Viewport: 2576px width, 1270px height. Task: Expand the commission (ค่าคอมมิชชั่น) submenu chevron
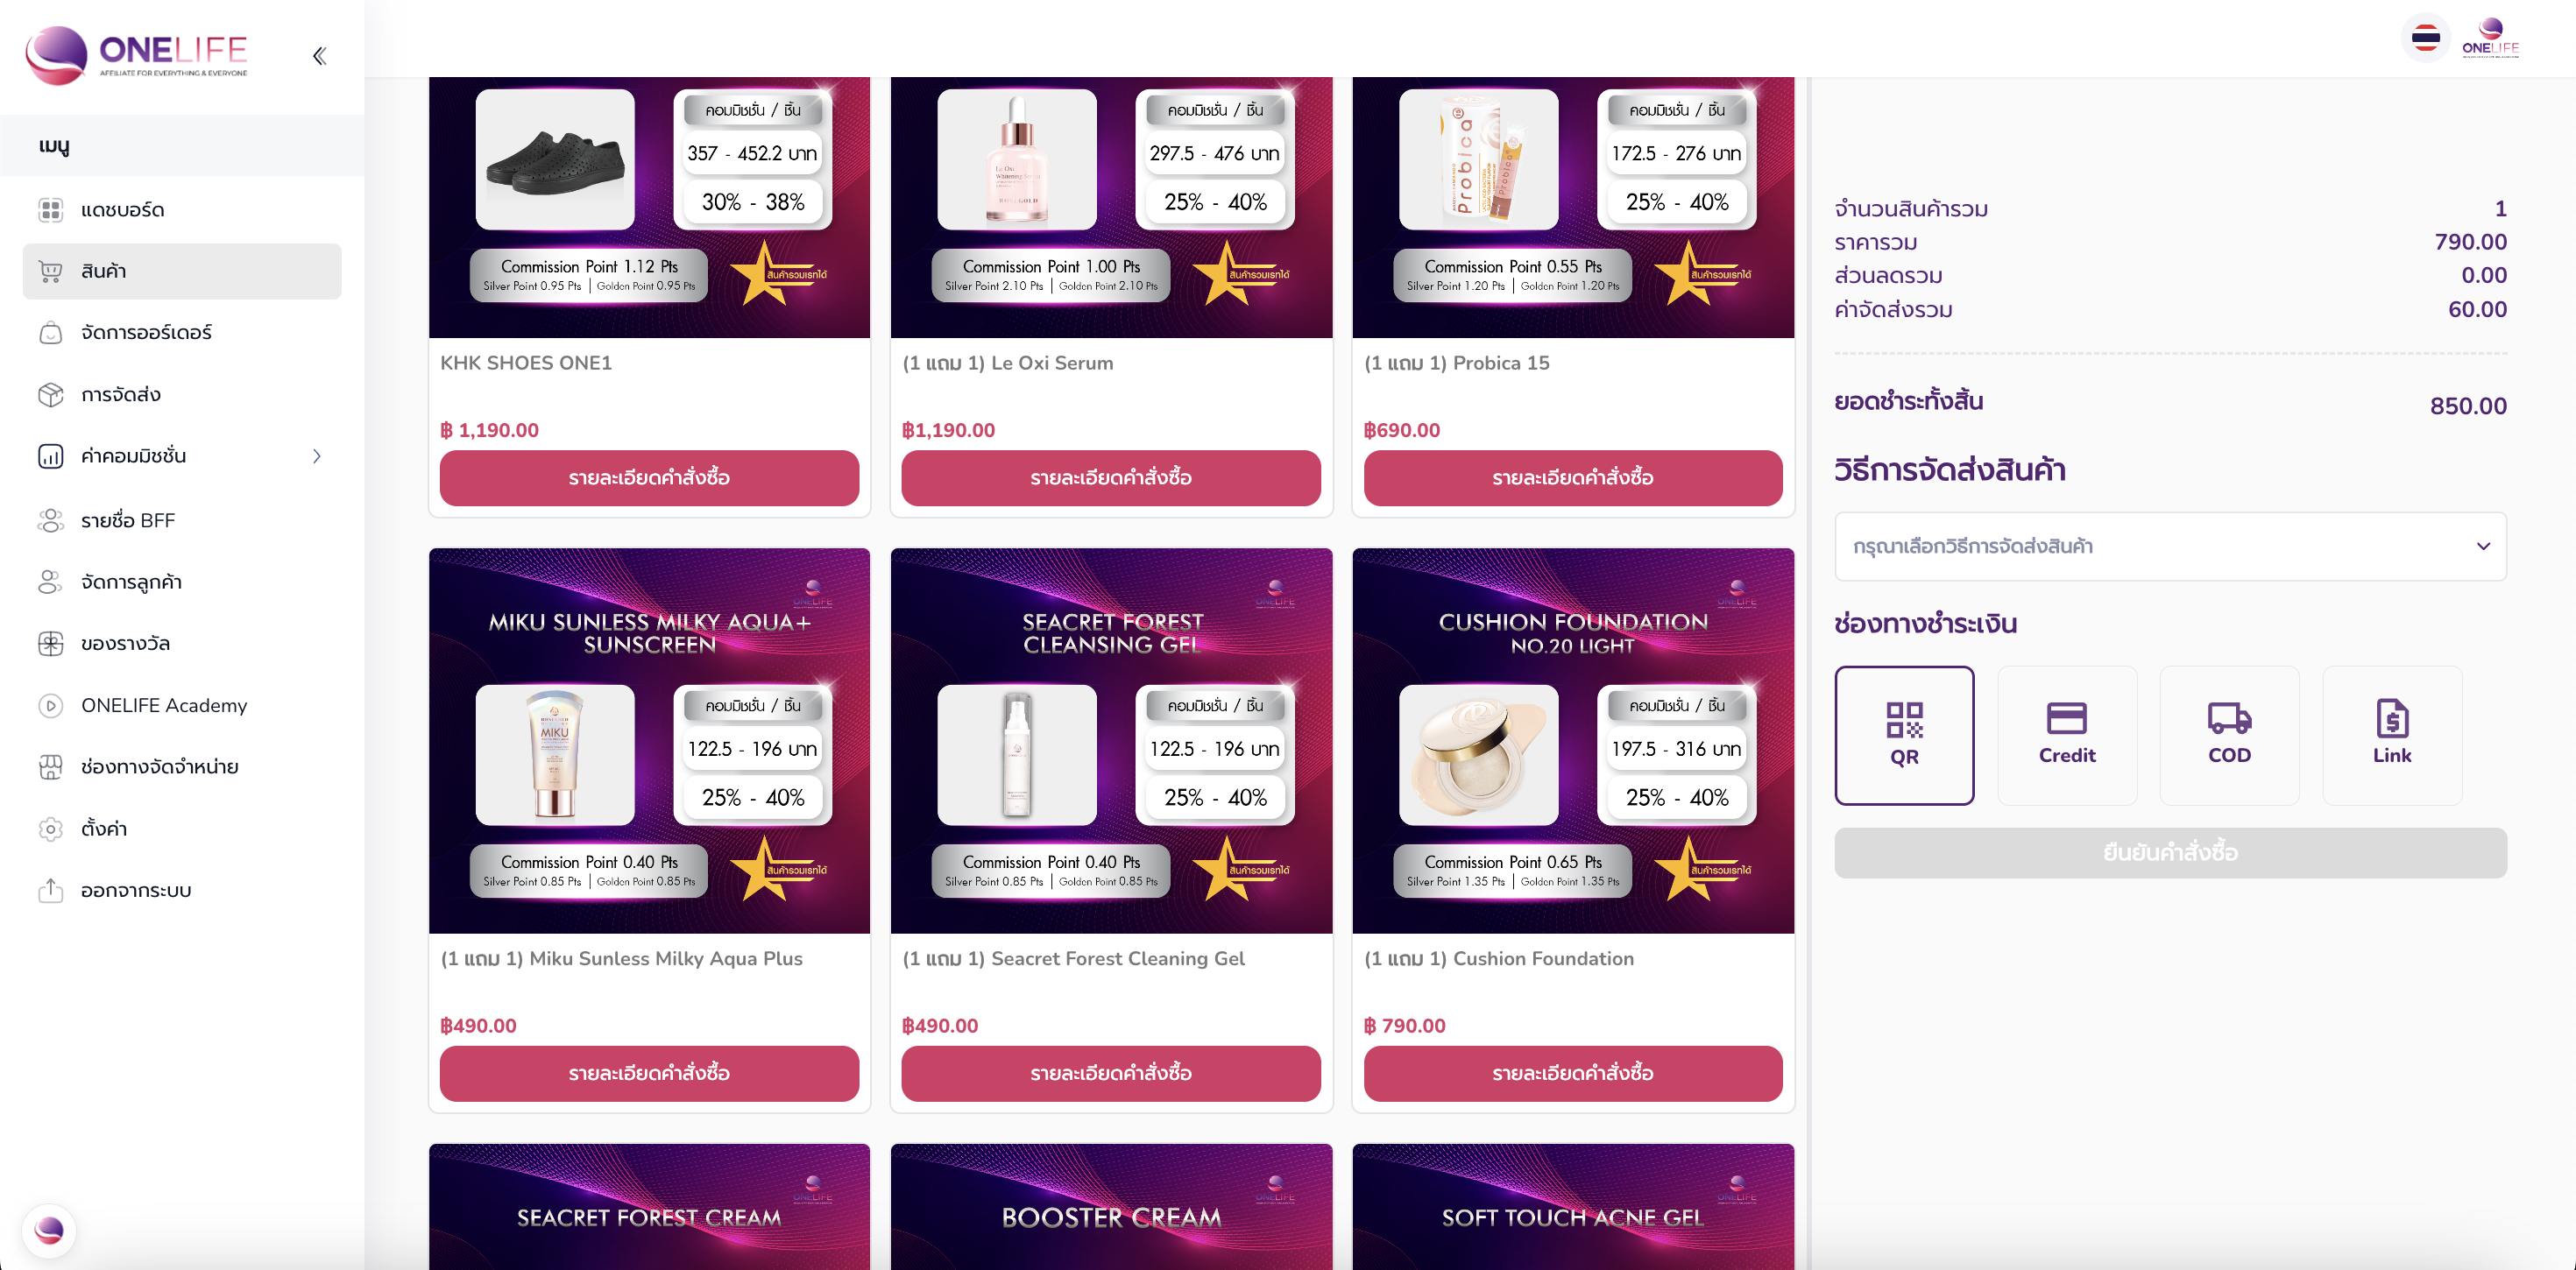pyautogui.click(x=317, y=456)
